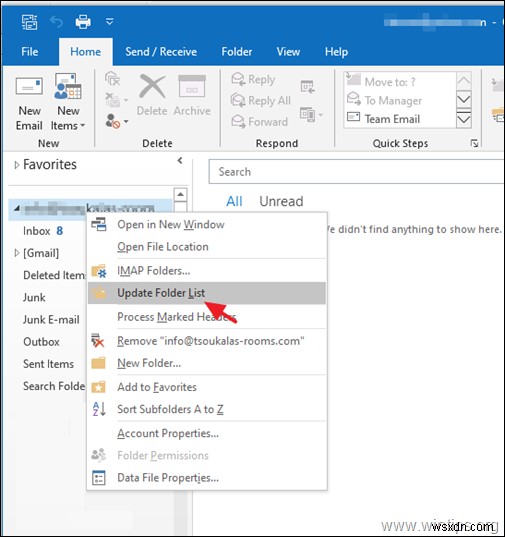Open Quick Steps dialog launcher
The height and width of the screenshot is (537, 505).
(x=474, y=143)
